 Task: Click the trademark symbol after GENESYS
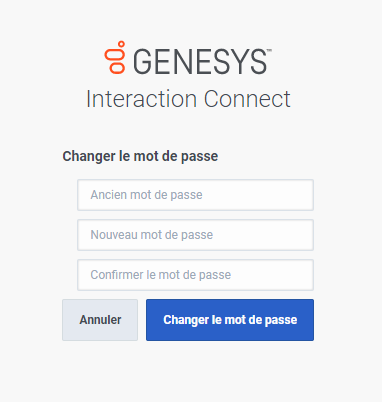coord(269,51)
